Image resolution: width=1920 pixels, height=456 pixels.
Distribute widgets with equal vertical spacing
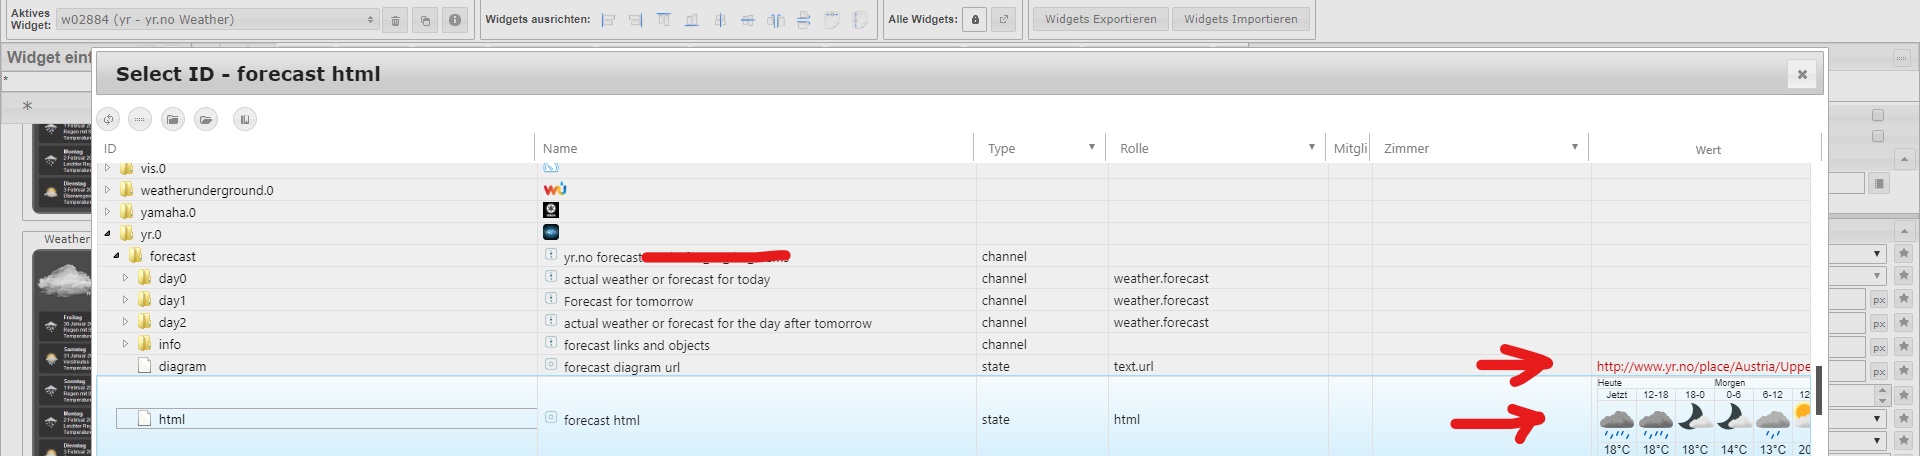tap(804, 20)
